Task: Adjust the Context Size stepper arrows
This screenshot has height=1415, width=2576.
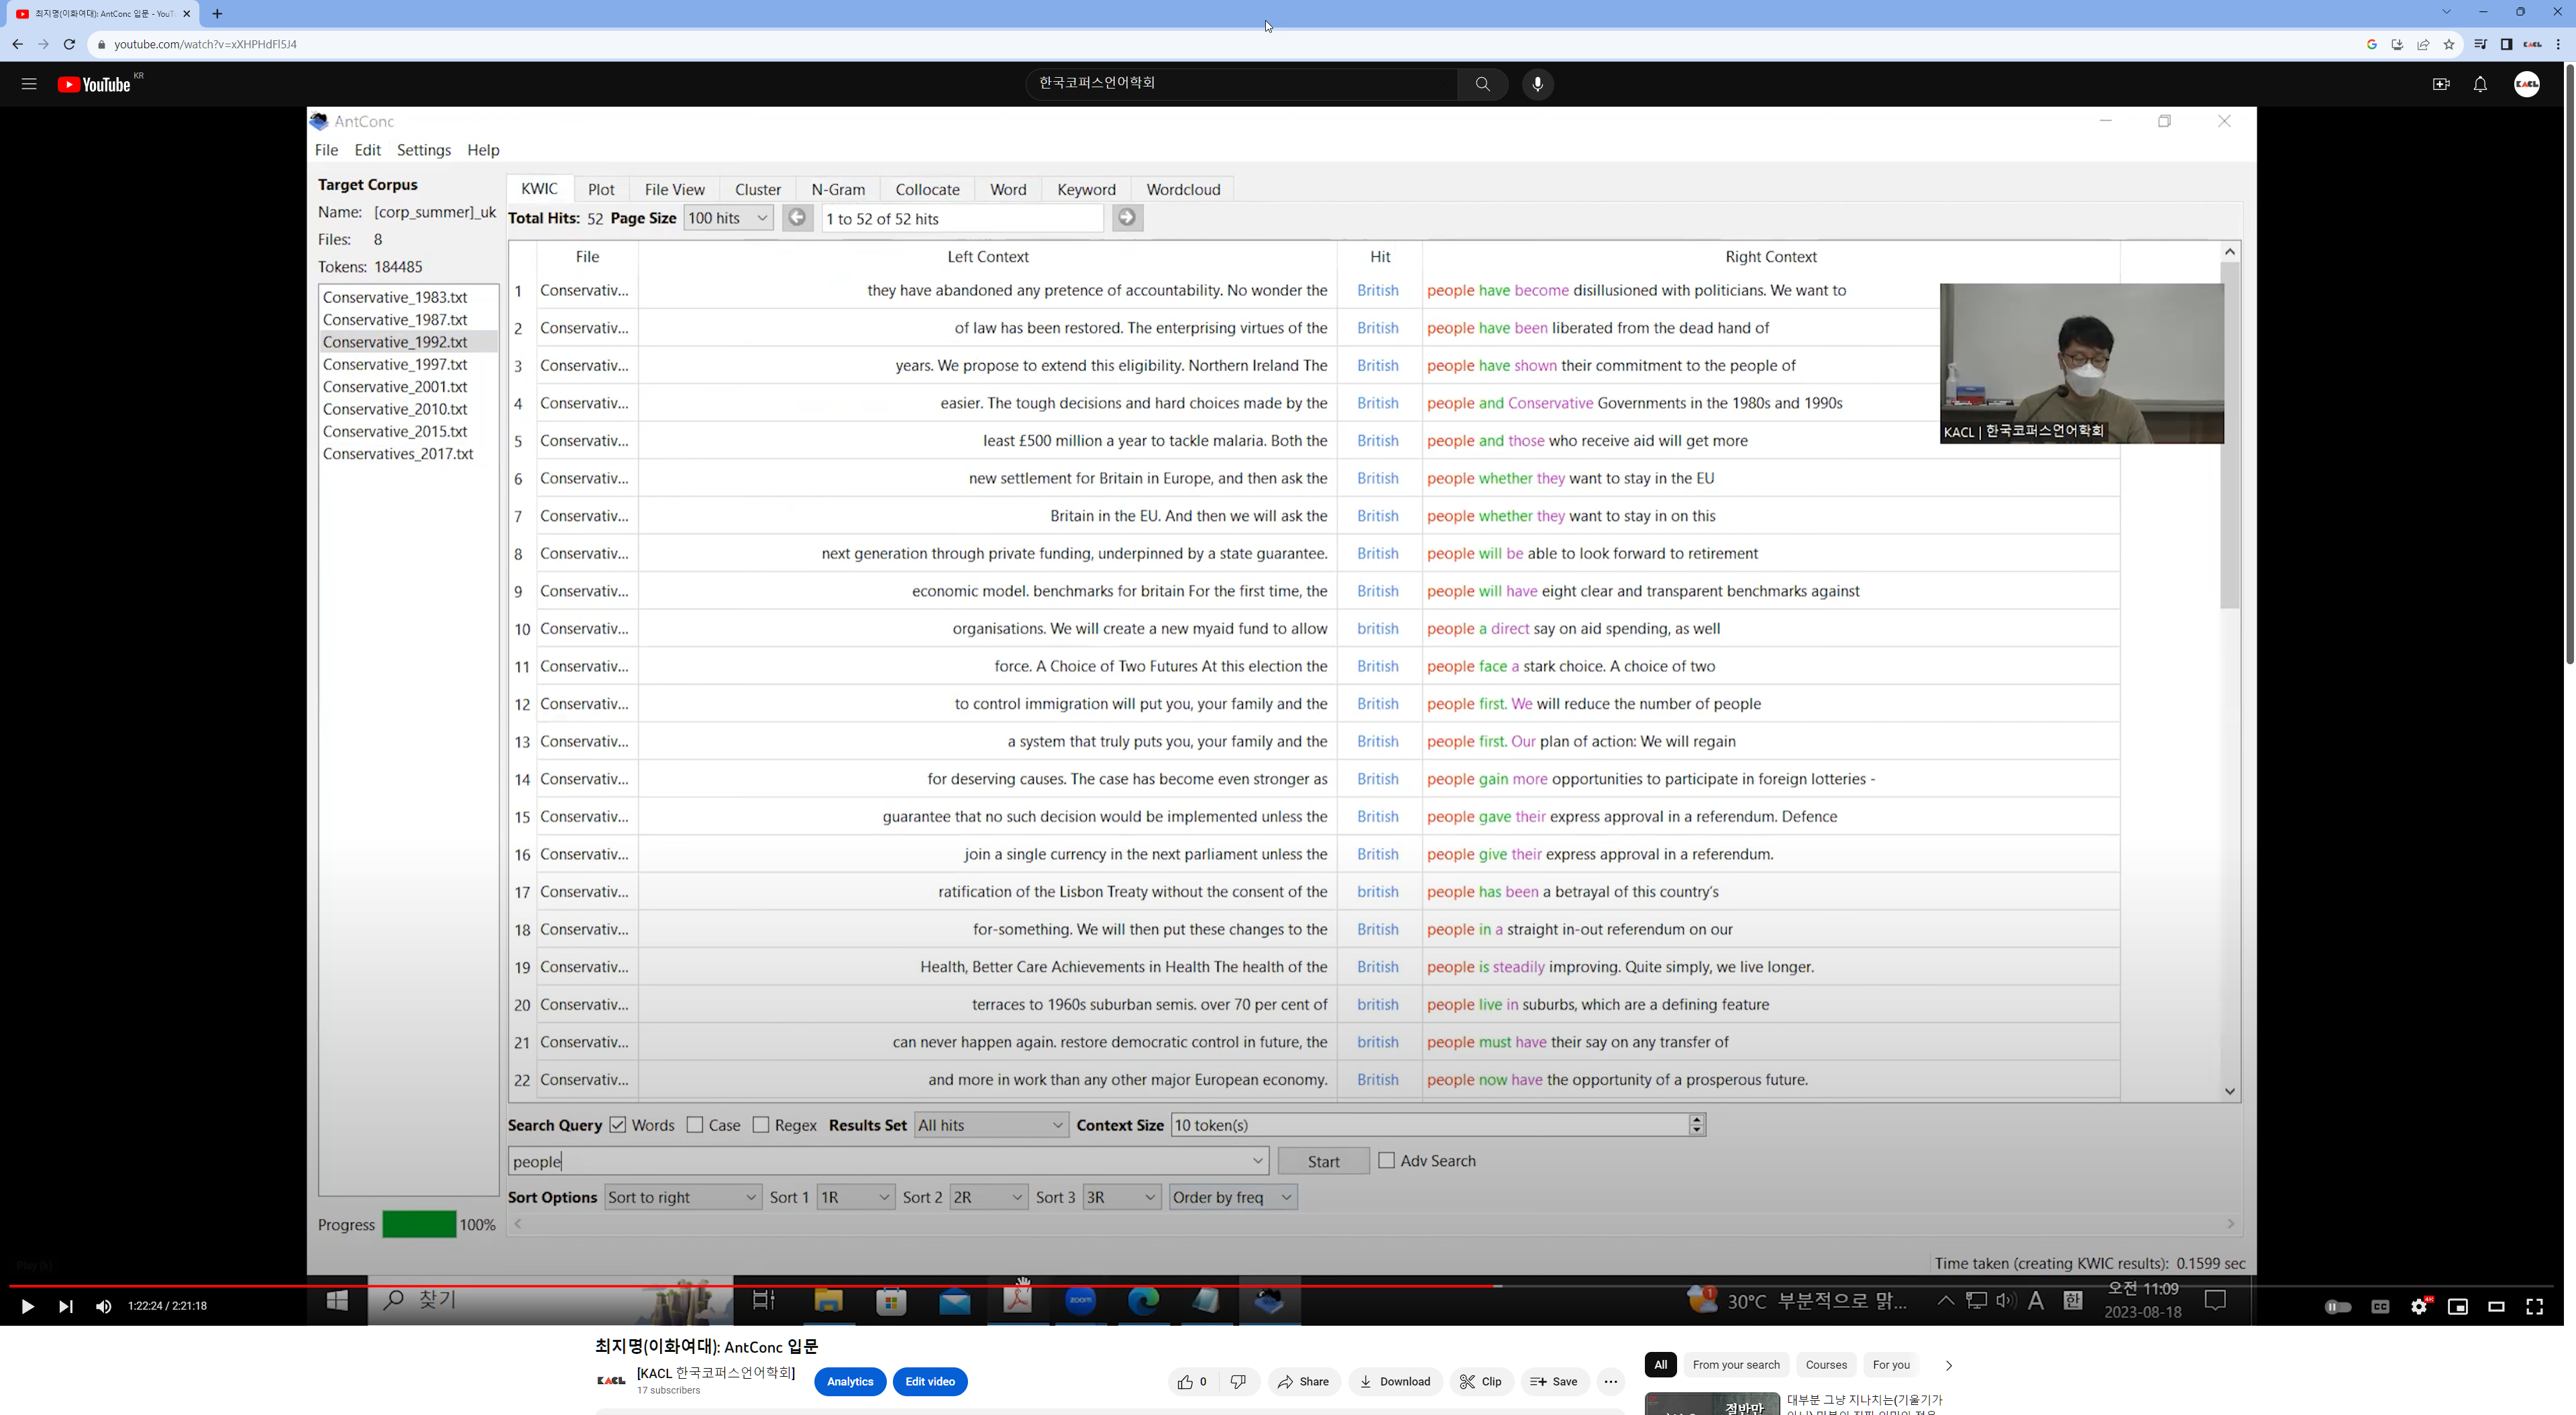Action: coord(1697,1125)
